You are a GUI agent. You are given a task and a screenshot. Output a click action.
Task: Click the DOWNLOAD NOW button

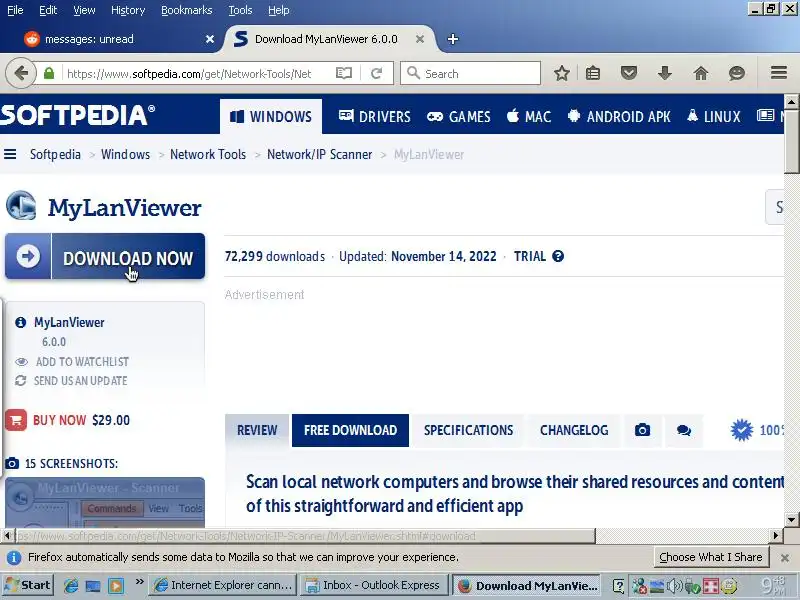105,257
